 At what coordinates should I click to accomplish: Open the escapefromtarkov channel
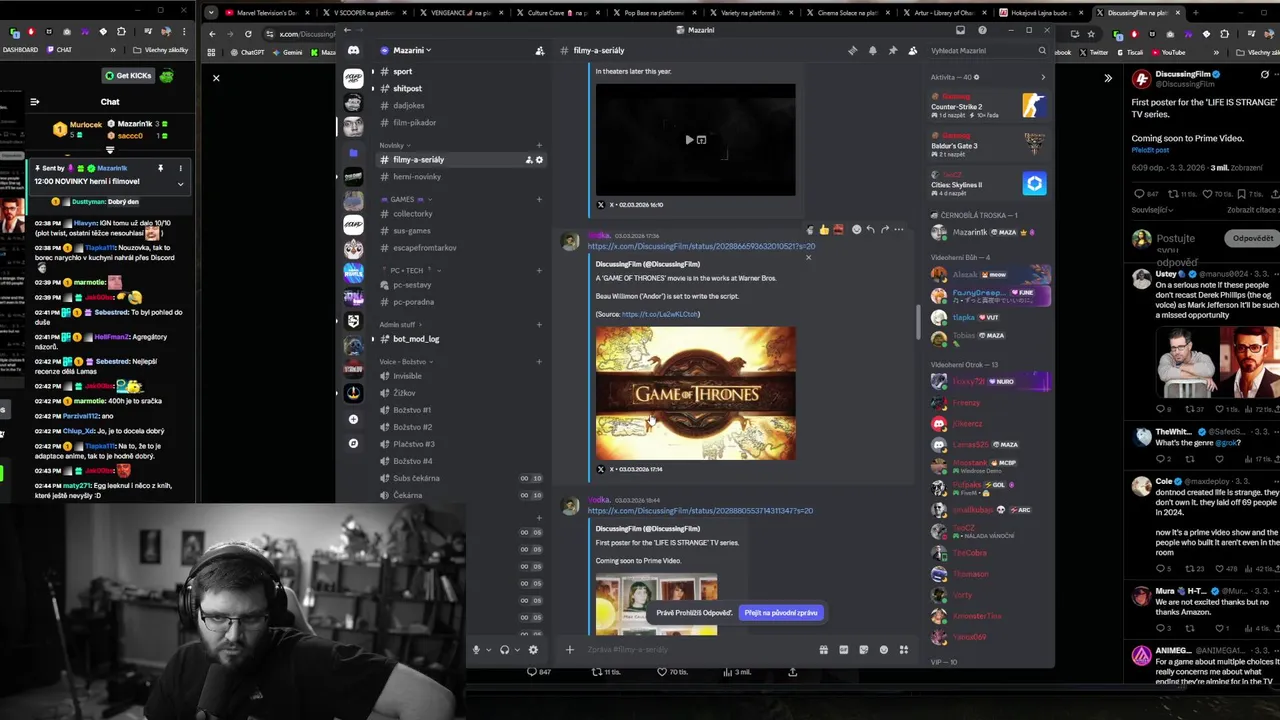[458, 248]
